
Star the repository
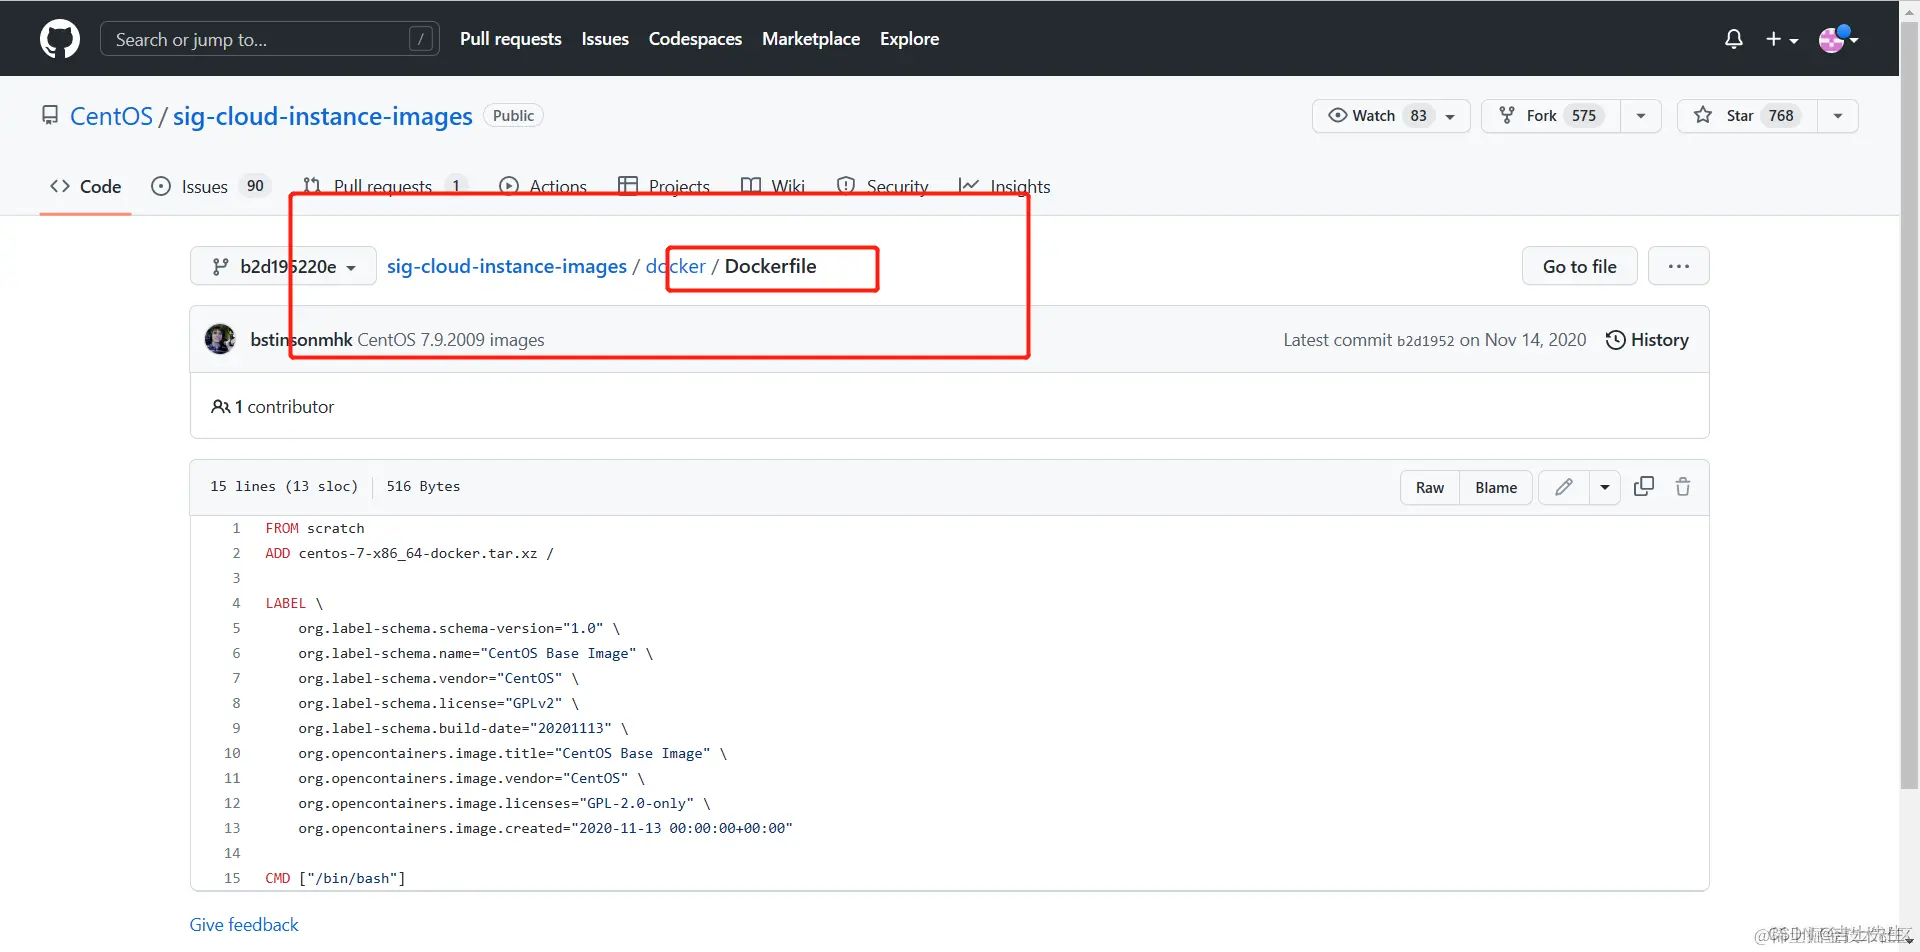[1747, 116]
